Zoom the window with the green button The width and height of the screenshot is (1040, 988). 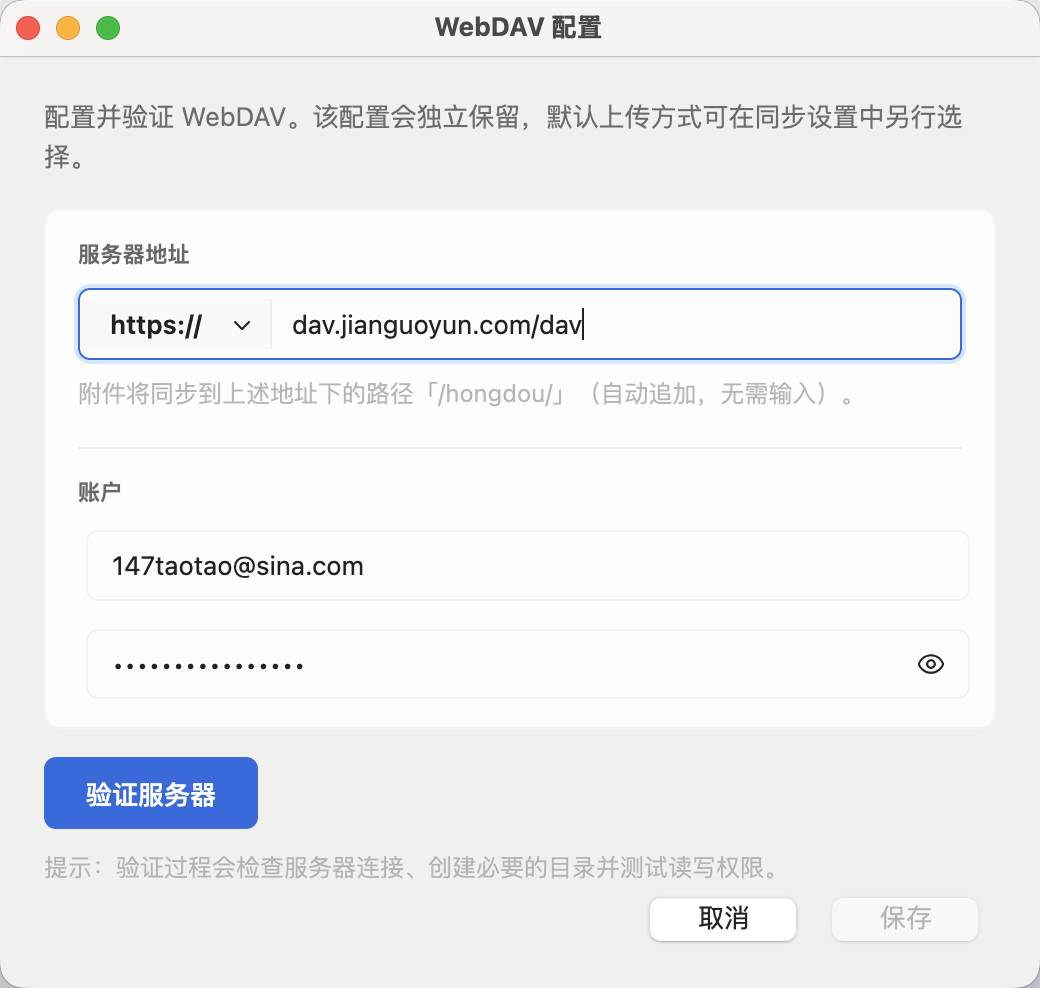pyautogui.click(x=108, y=29)
